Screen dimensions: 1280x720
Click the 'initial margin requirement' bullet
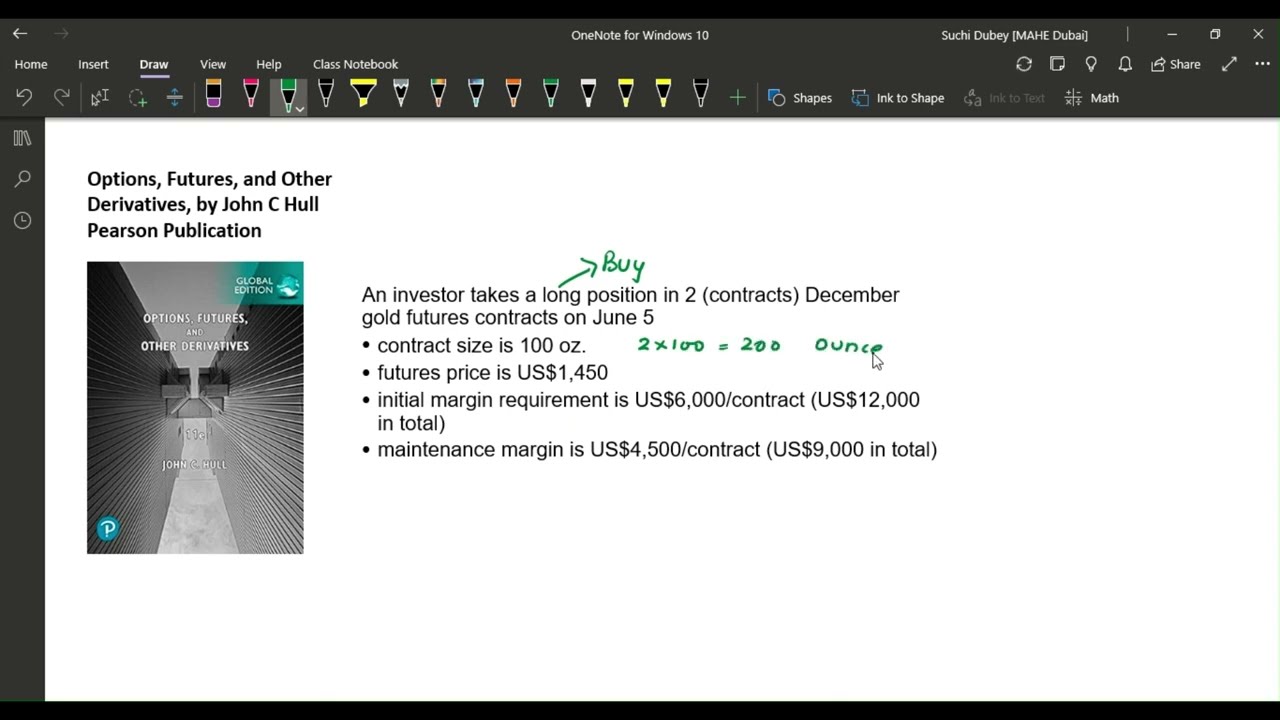(x=641, y=411)
